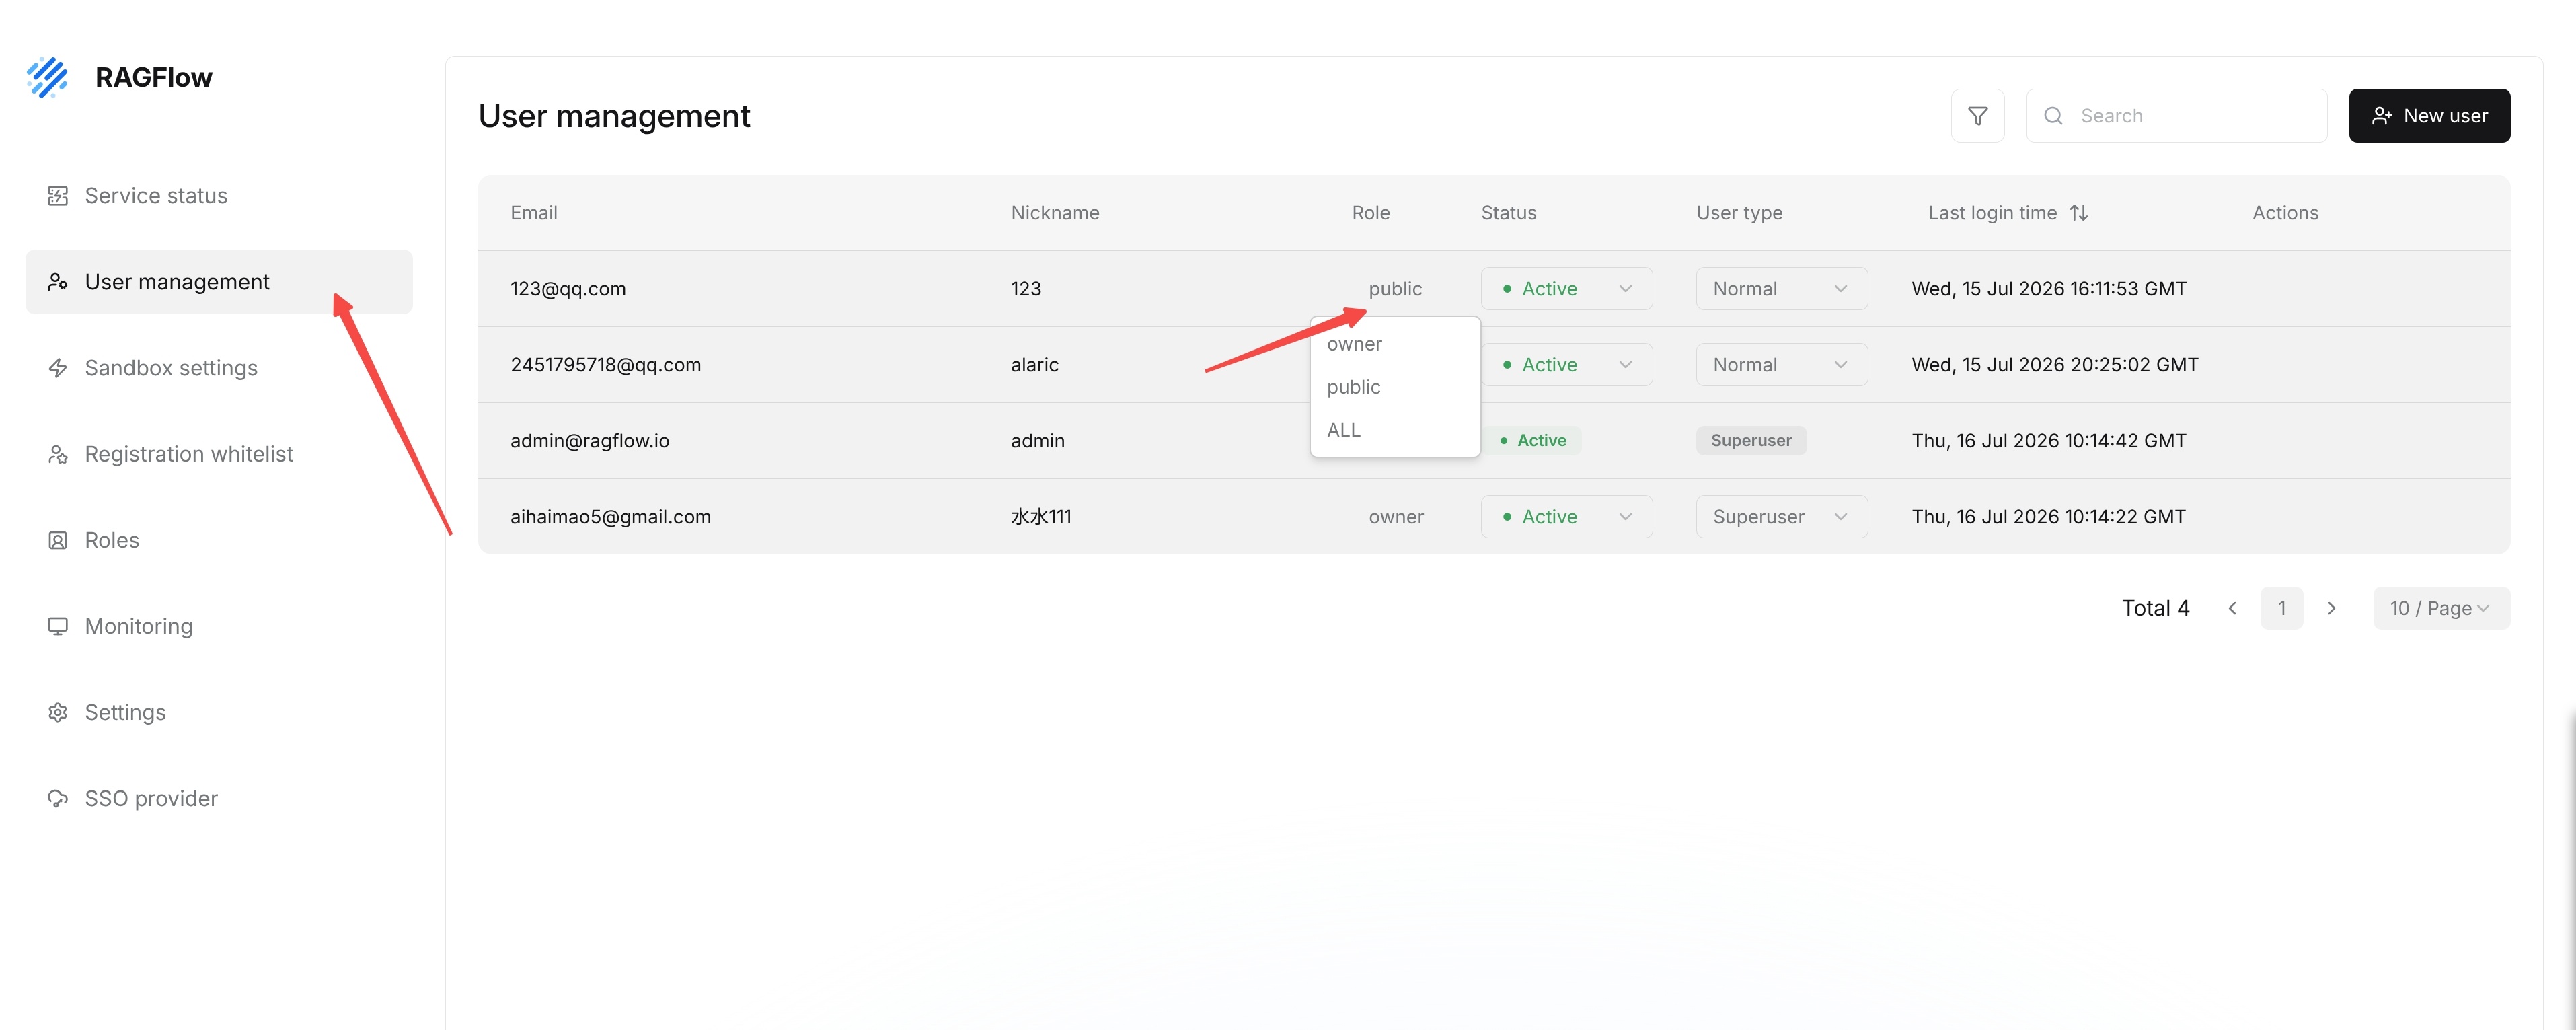The image size is (2576, 1030).
Task: Click the Search input field
Action: (x=2176, y=116)
